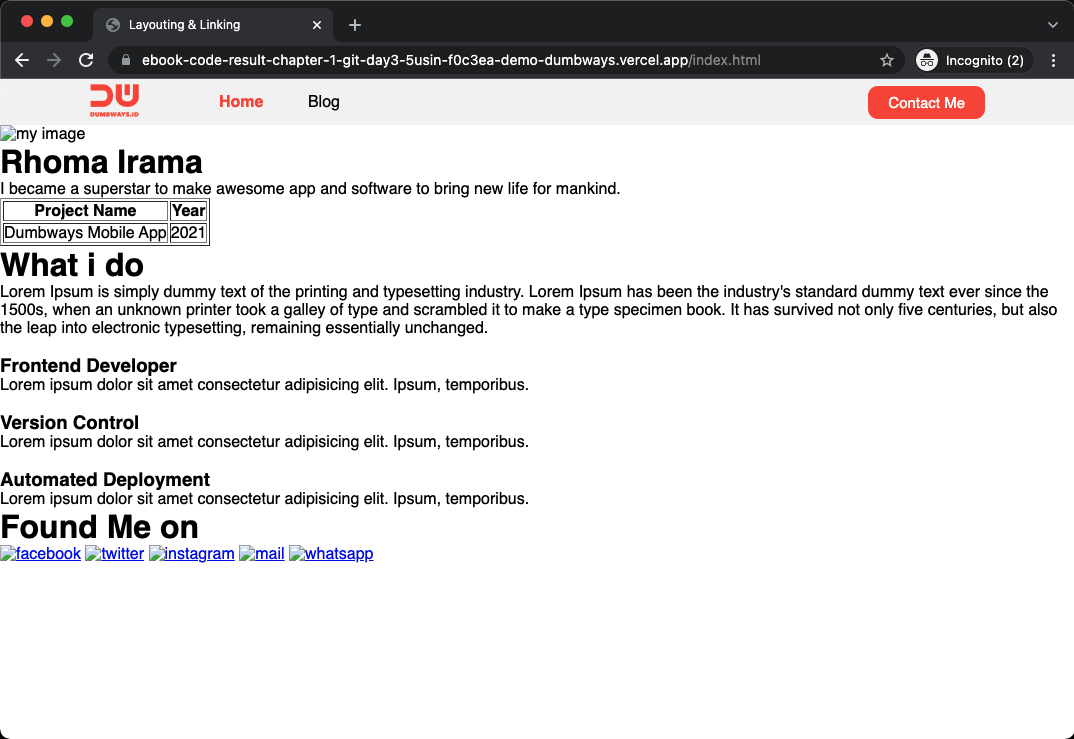Viewport: 1074px width, 739px height.
Task: Open the Chrome three-dot menu
Action: [1053, 60]
